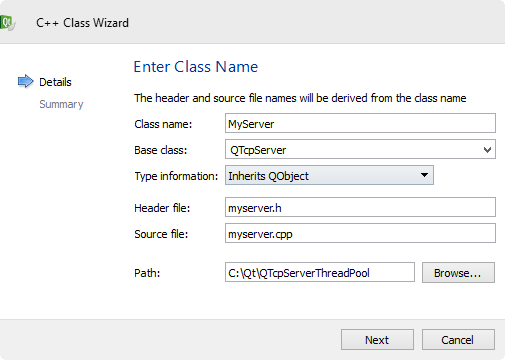The width and height of the screenshot is (505, 360).
Task: Click into the Base class text QTcpServer
Action: pos(258,150)
